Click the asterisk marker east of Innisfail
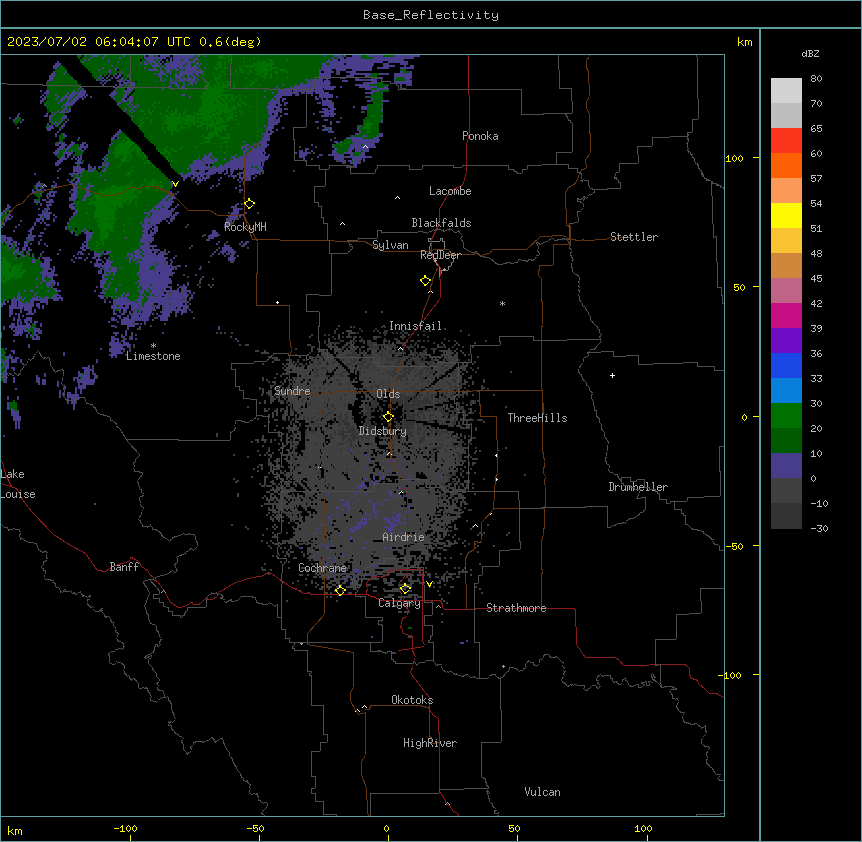Image resolution: width=862 pixels, height=842 pixels. pos(502,303)
